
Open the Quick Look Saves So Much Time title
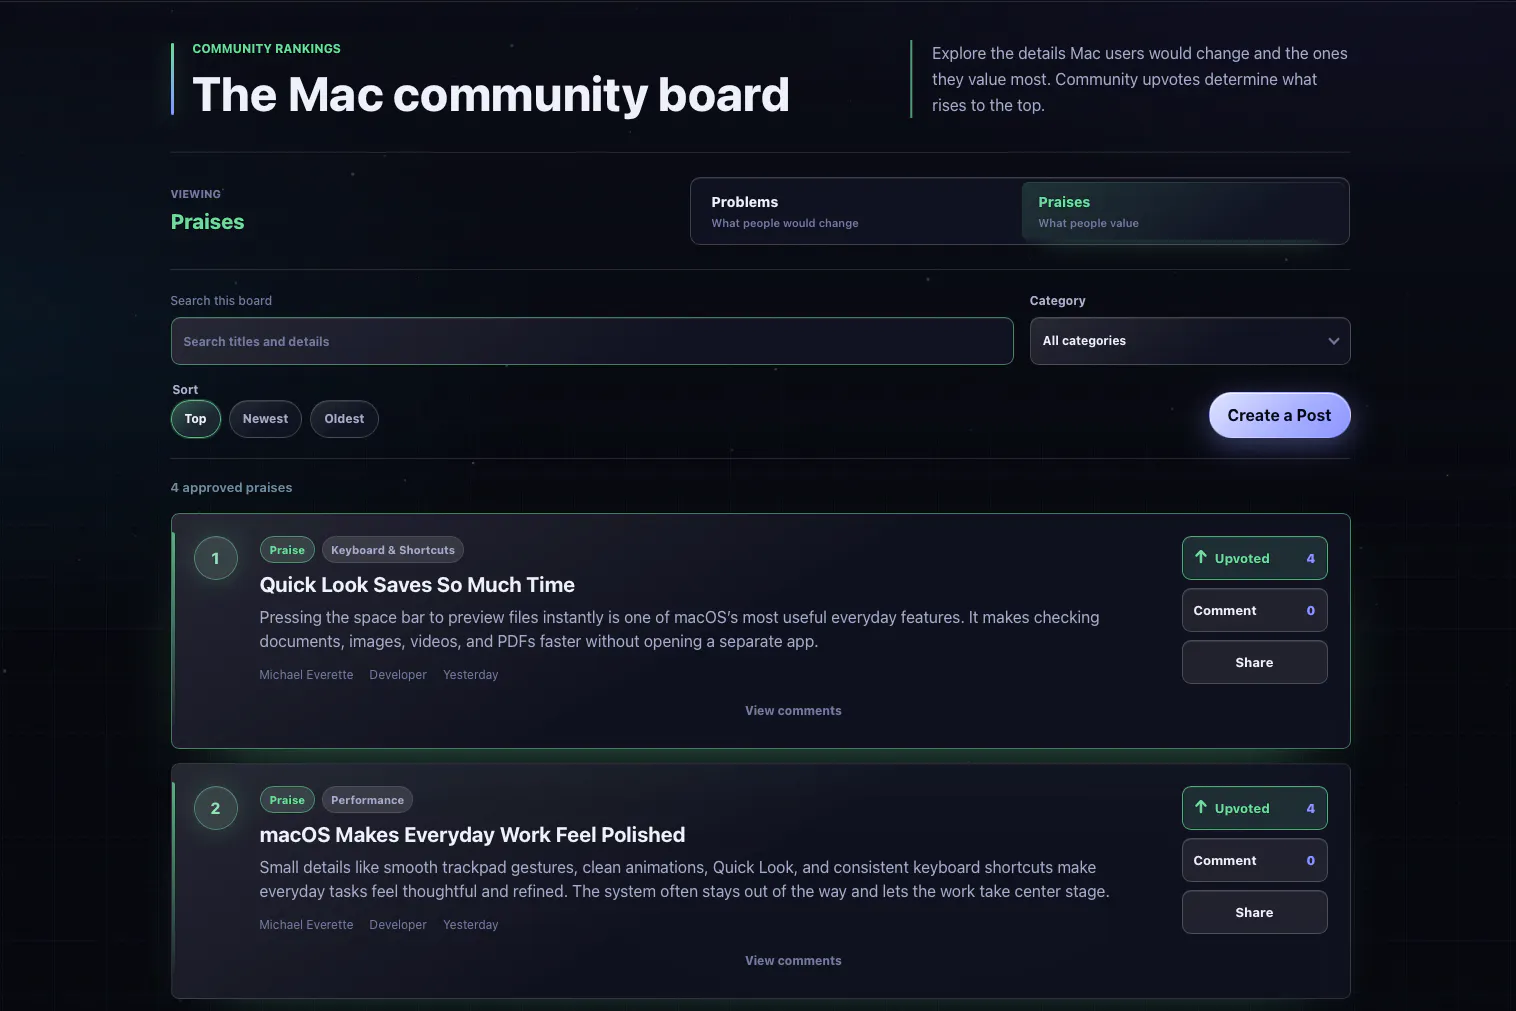[x=417, y=585]
